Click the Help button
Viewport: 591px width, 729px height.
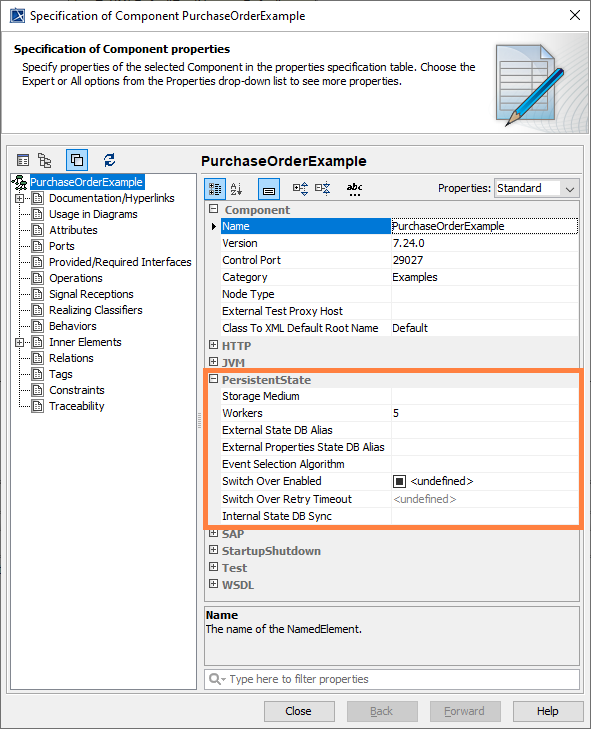point(548,711)
